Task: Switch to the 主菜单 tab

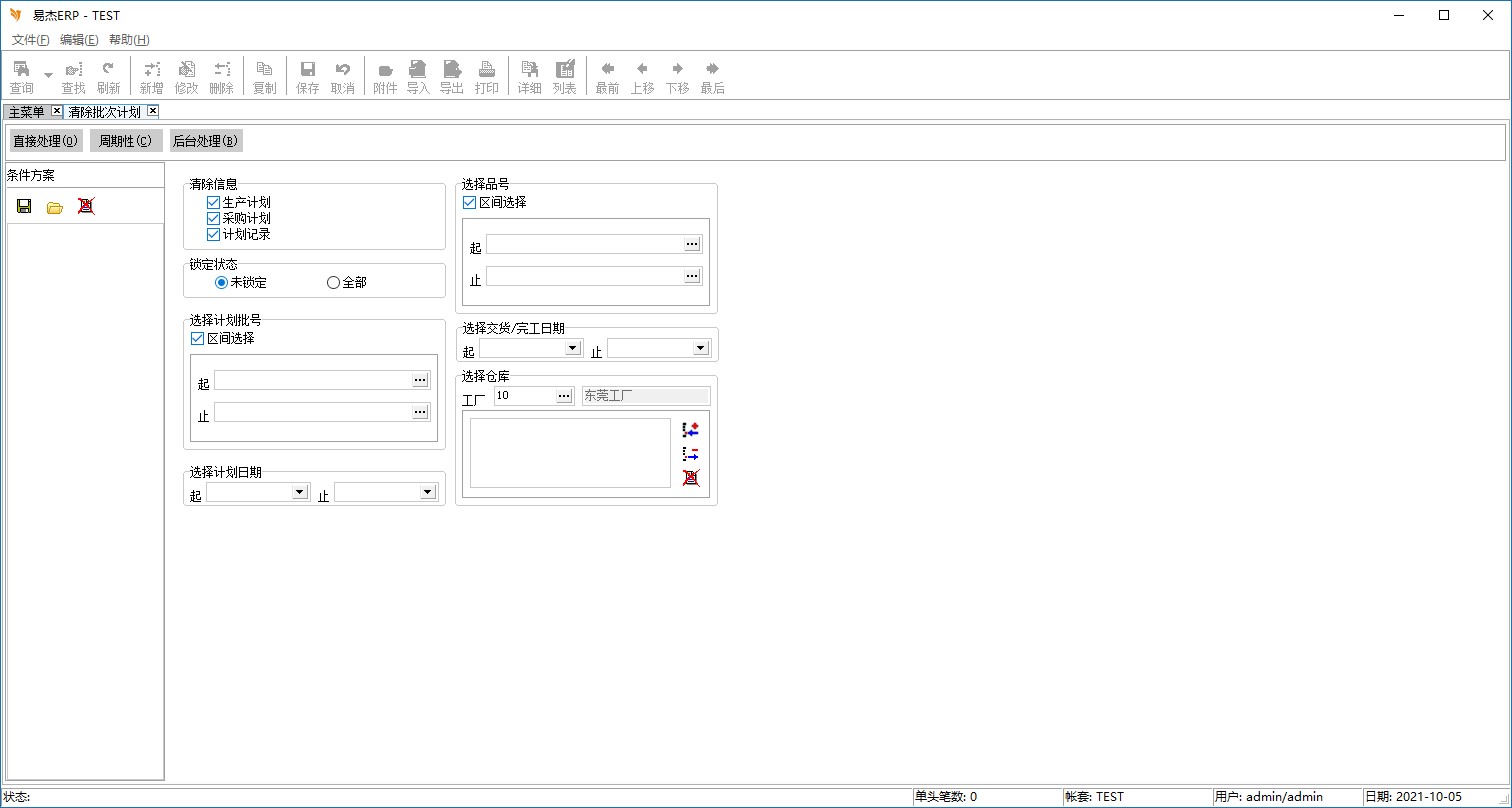Action: coord(26,112)
